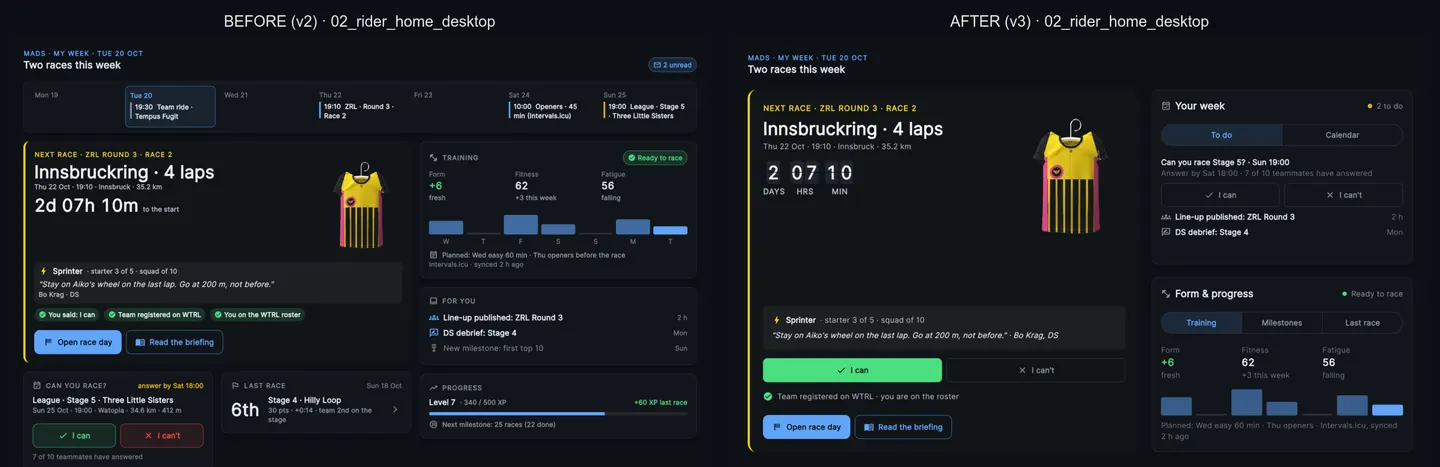Open the 19:00 League Stage 5 event on Sun 25
The image size is (1440, 467).
click(x=645, y=112)
